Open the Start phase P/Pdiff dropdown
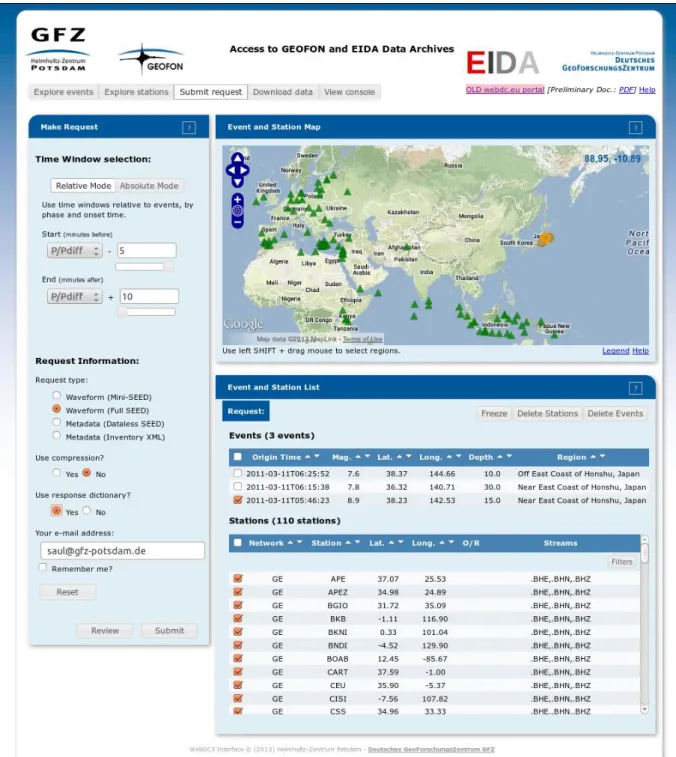This screenshot has width=676, height=757. point(75,251)
